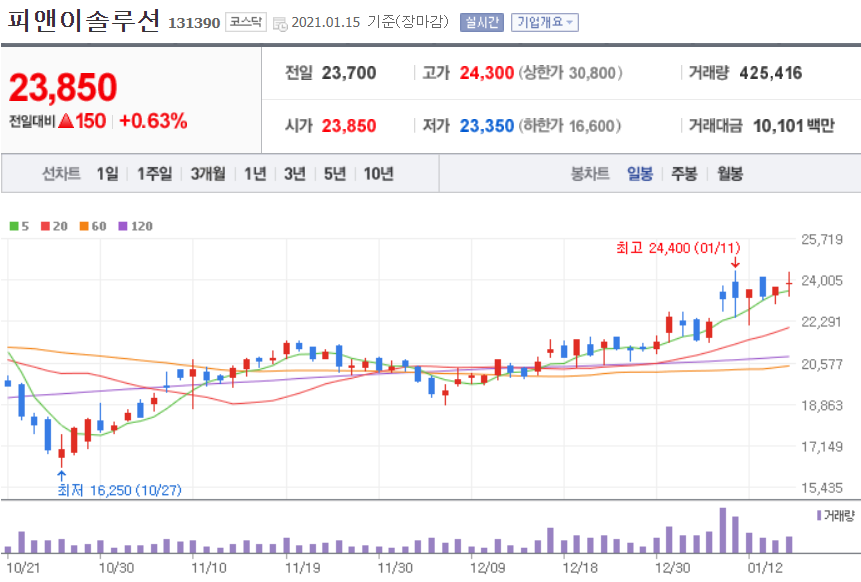Click the stock code 131390
Viewport: 861px width, 582px height.
(x=194, y=23)
